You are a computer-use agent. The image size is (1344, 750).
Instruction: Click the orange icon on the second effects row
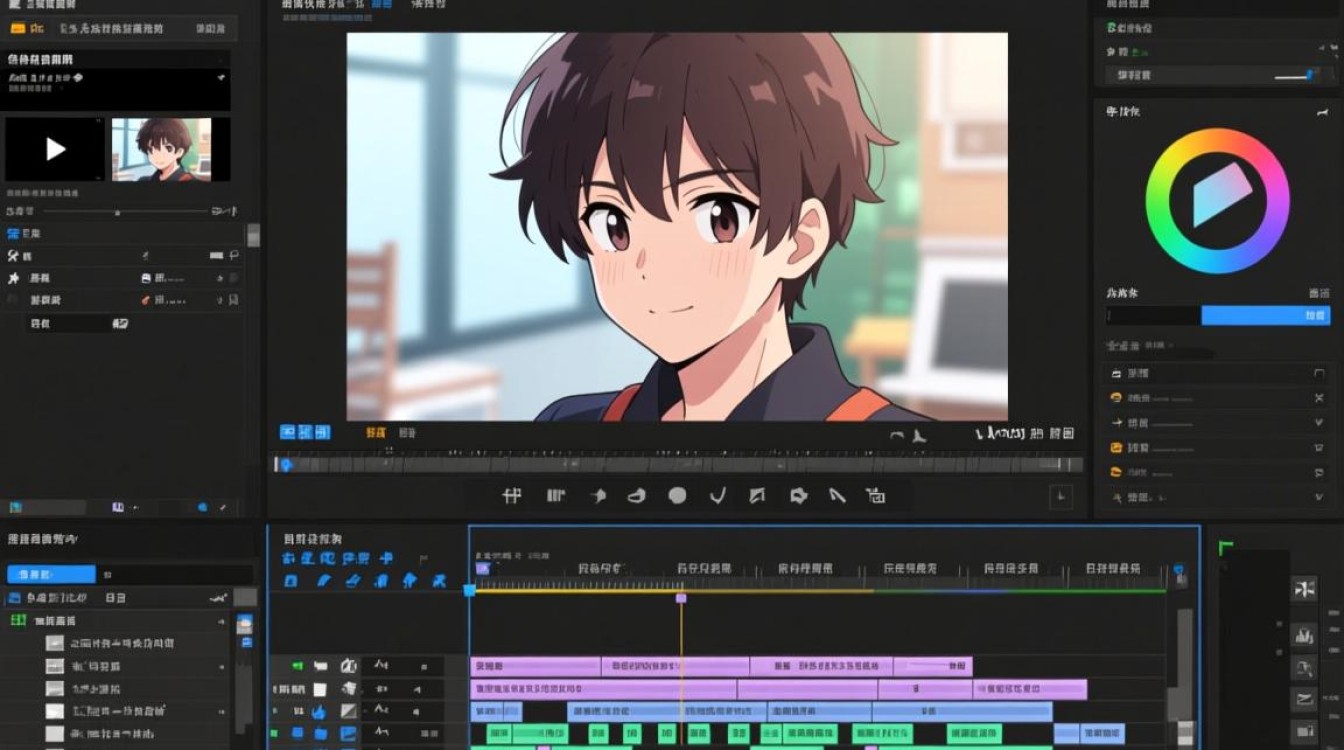[x=1116, y=398]
